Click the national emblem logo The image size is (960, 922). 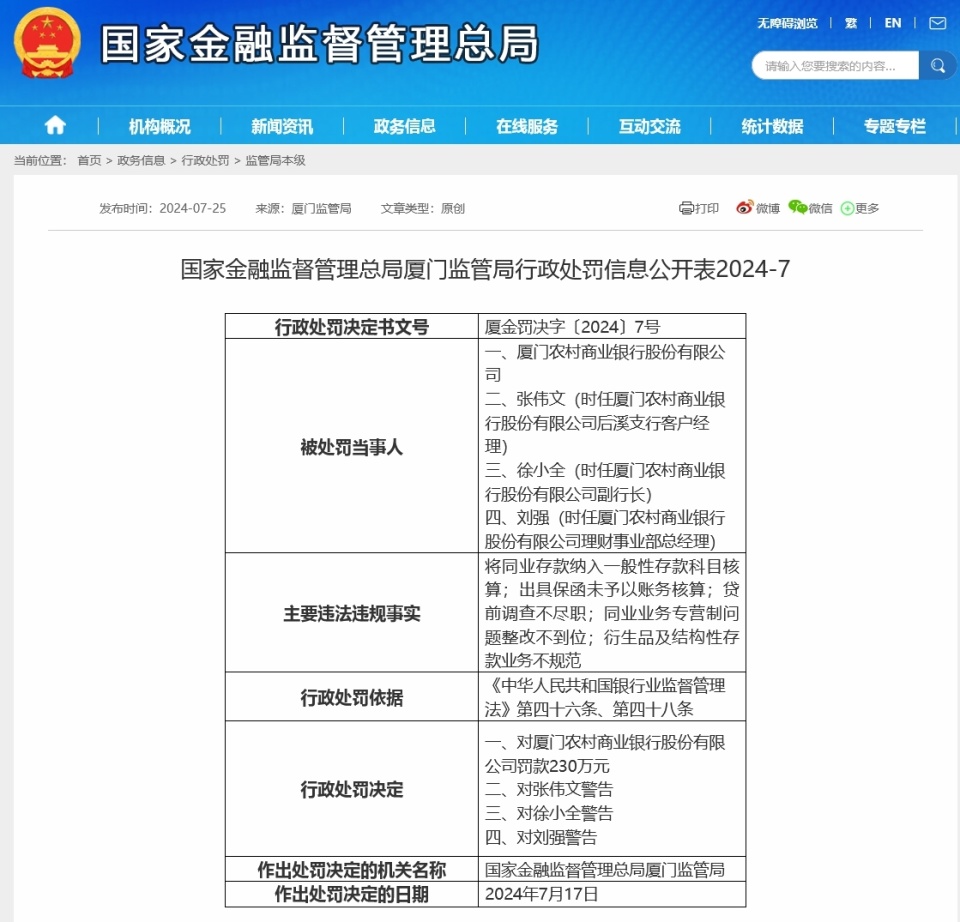click(47, 43)
